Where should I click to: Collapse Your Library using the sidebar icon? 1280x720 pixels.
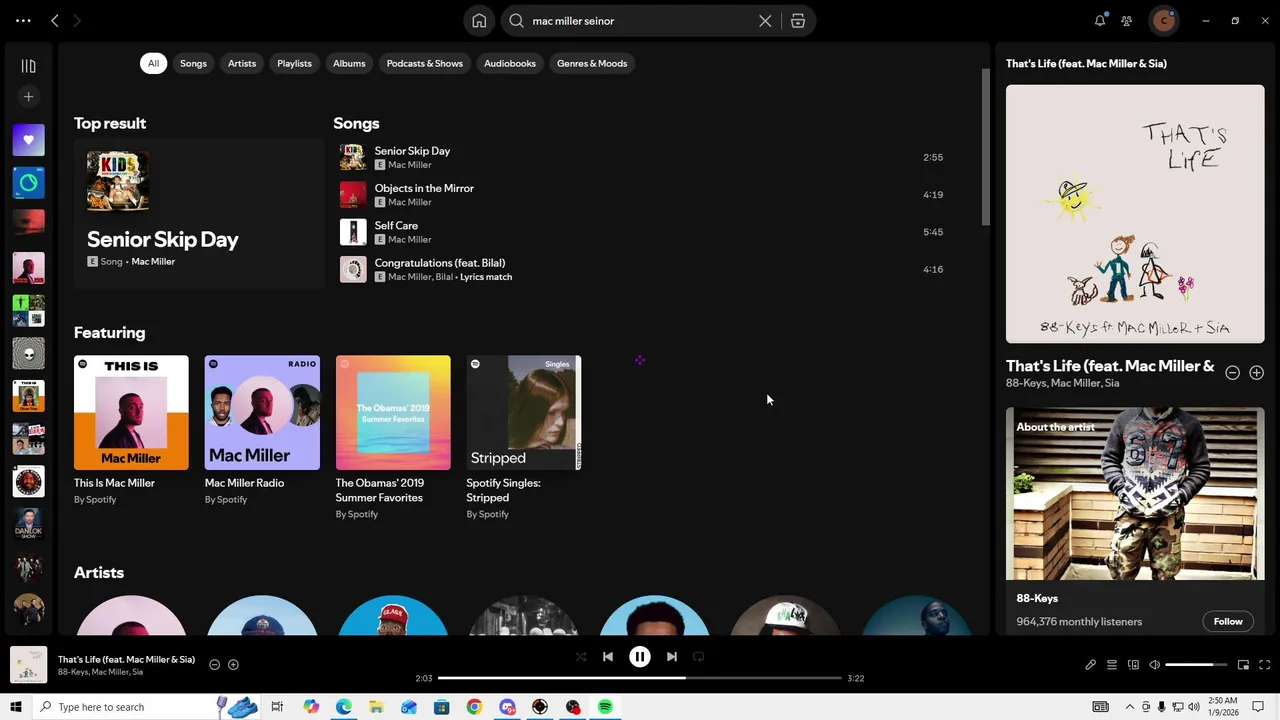(x=28, y=66)
